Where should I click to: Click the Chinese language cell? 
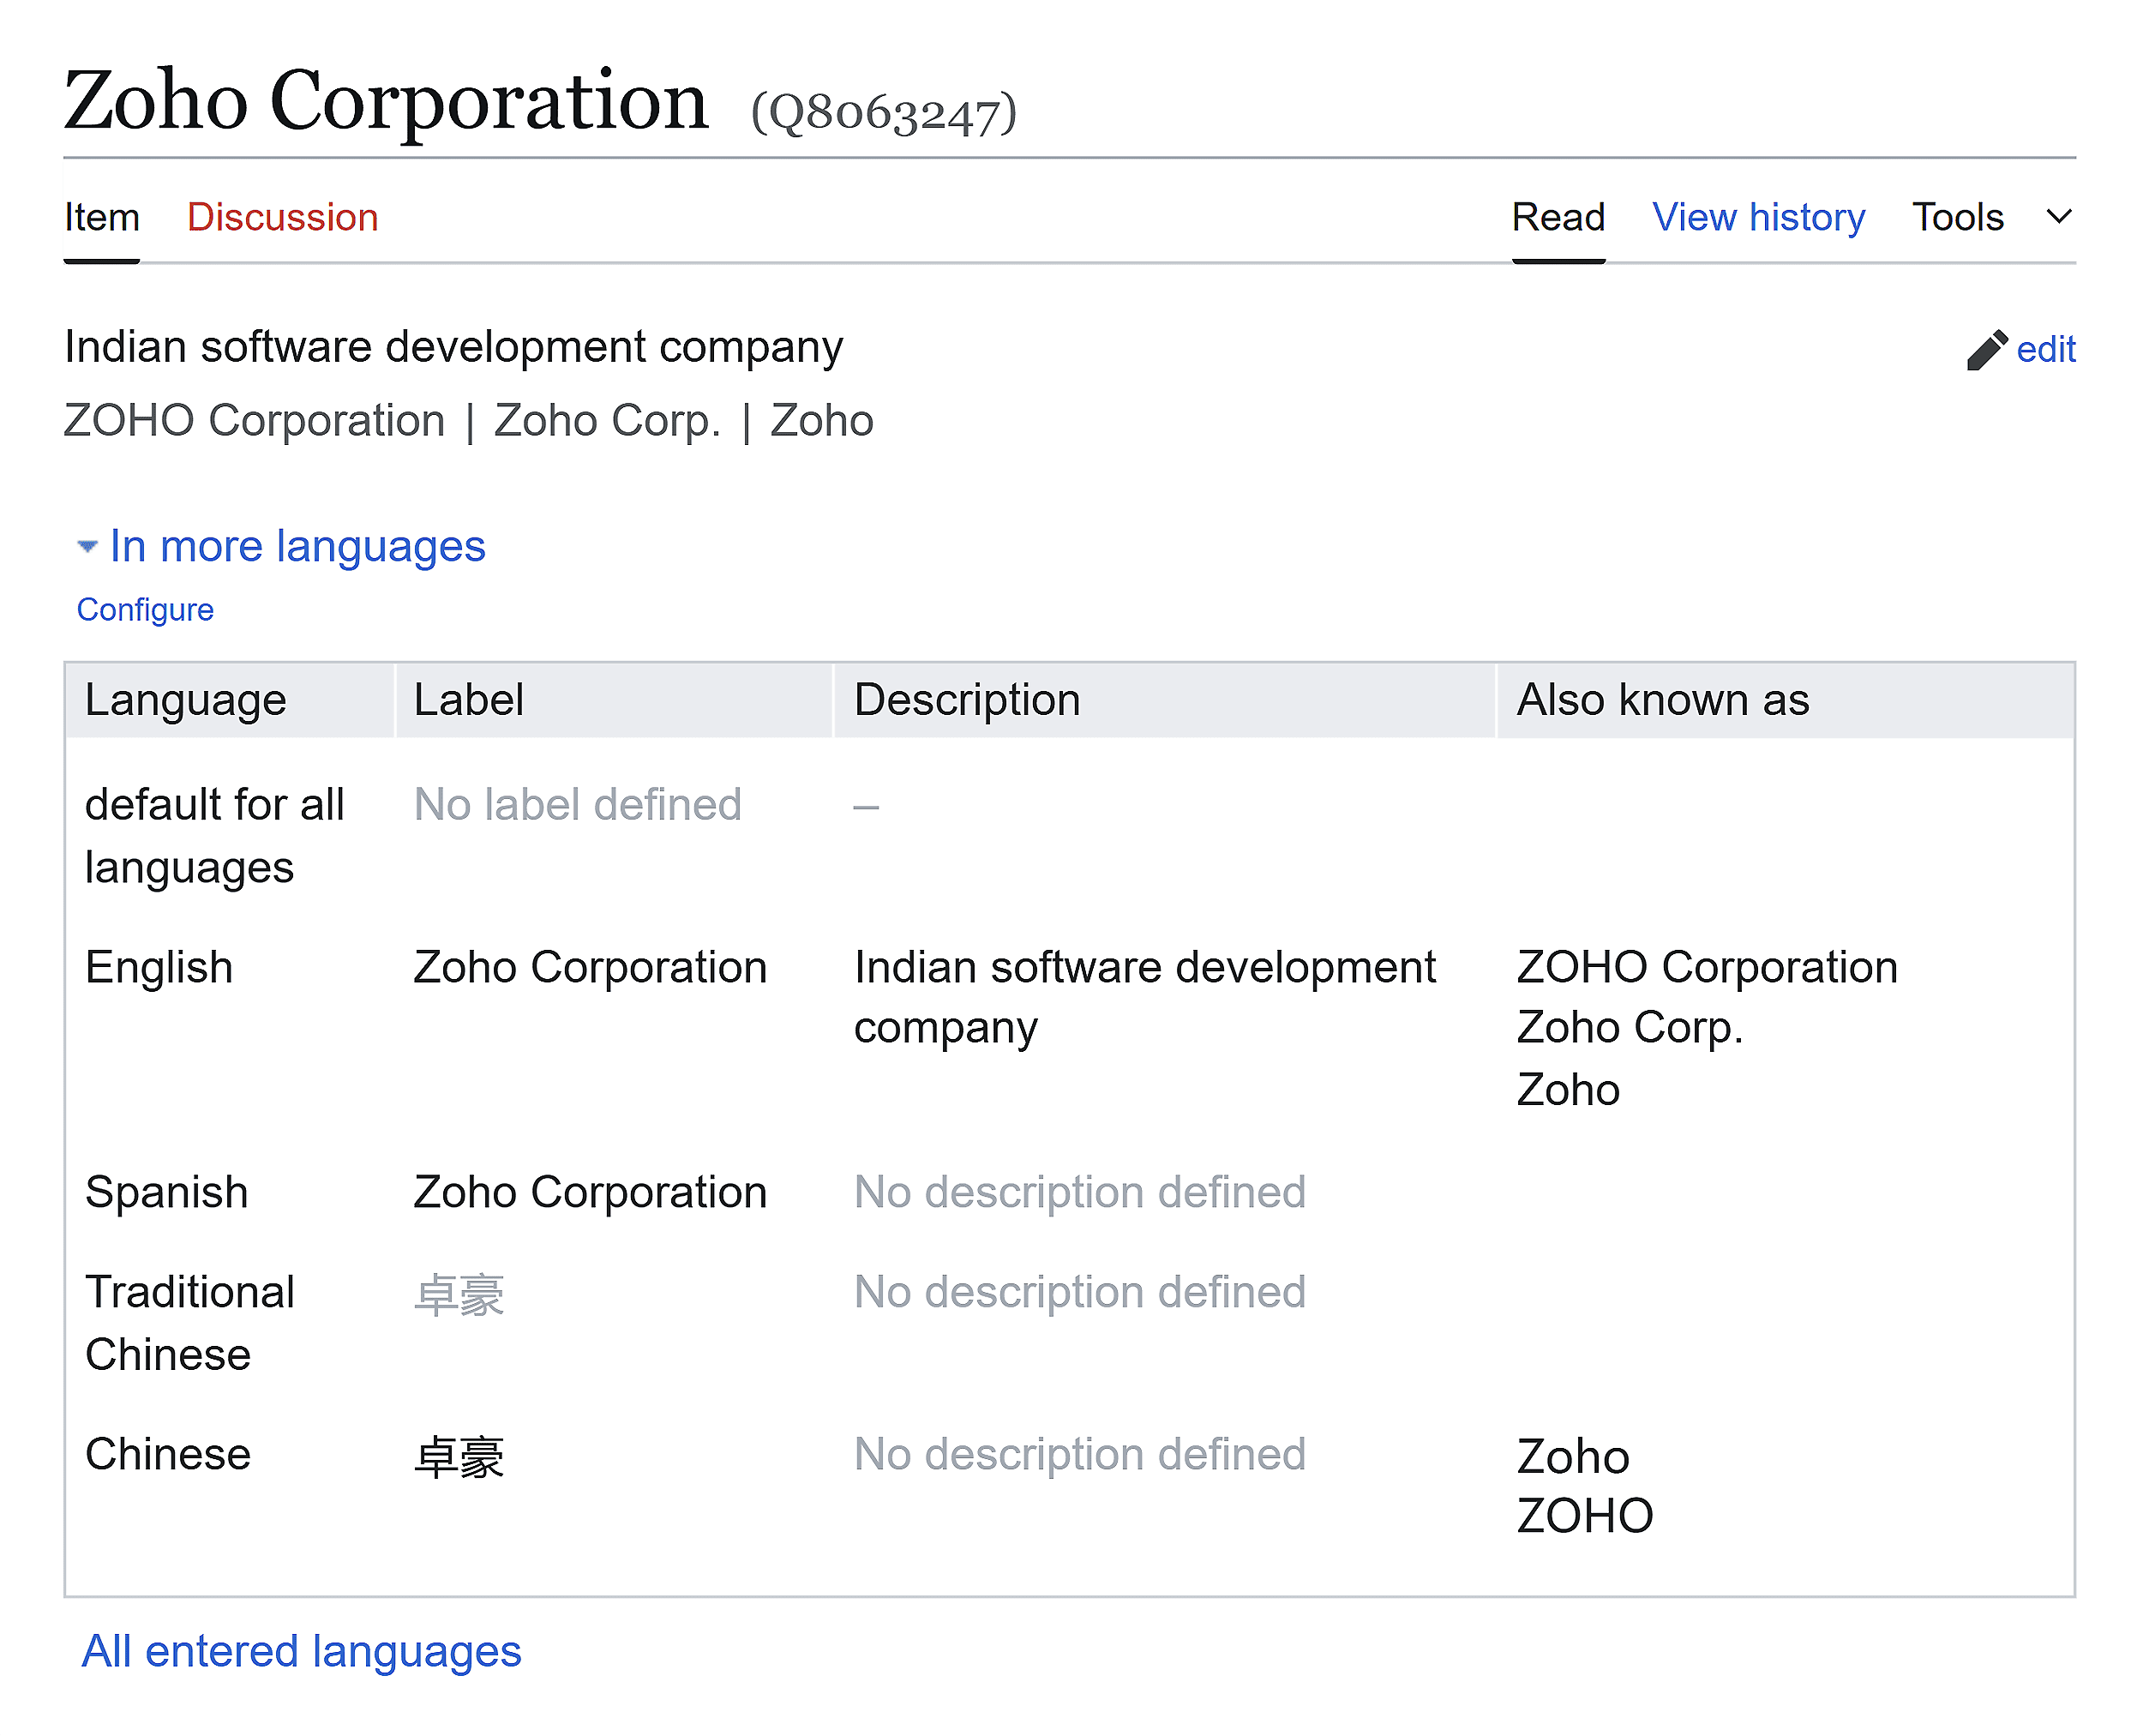pos(168,1455)
